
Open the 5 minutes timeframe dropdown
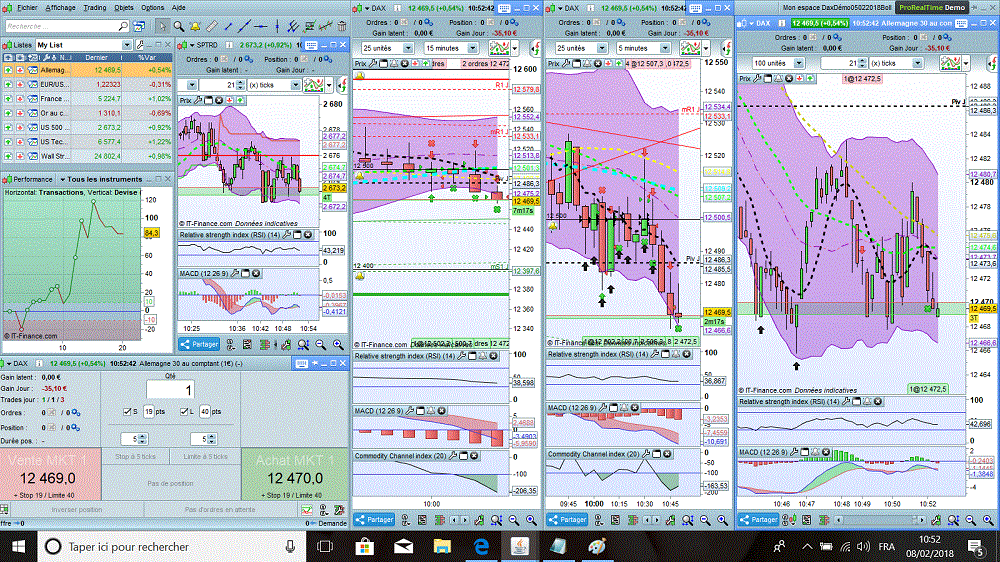pos(643,48)
